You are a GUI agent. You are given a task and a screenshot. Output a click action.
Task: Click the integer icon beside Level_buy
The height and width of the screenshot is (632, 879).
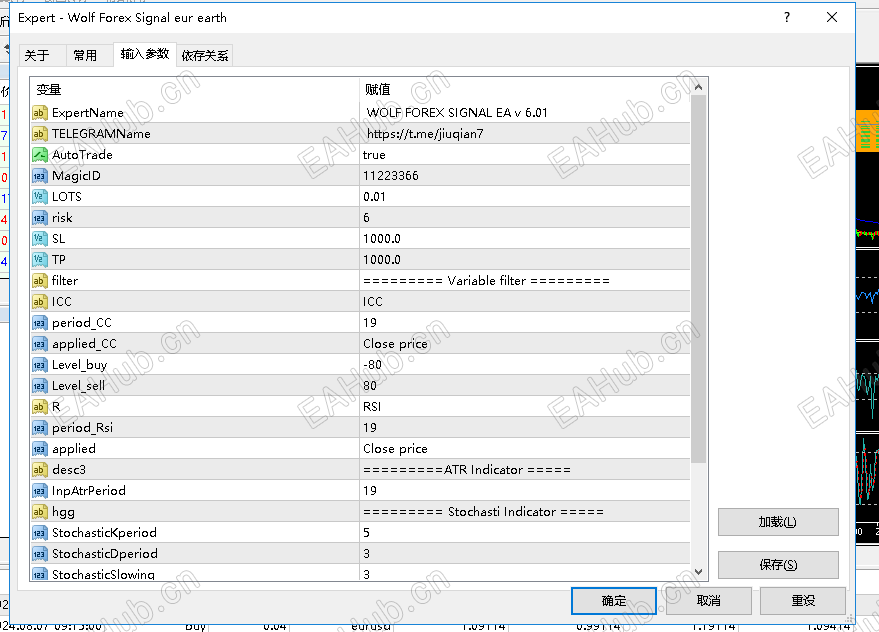(39, 365)
